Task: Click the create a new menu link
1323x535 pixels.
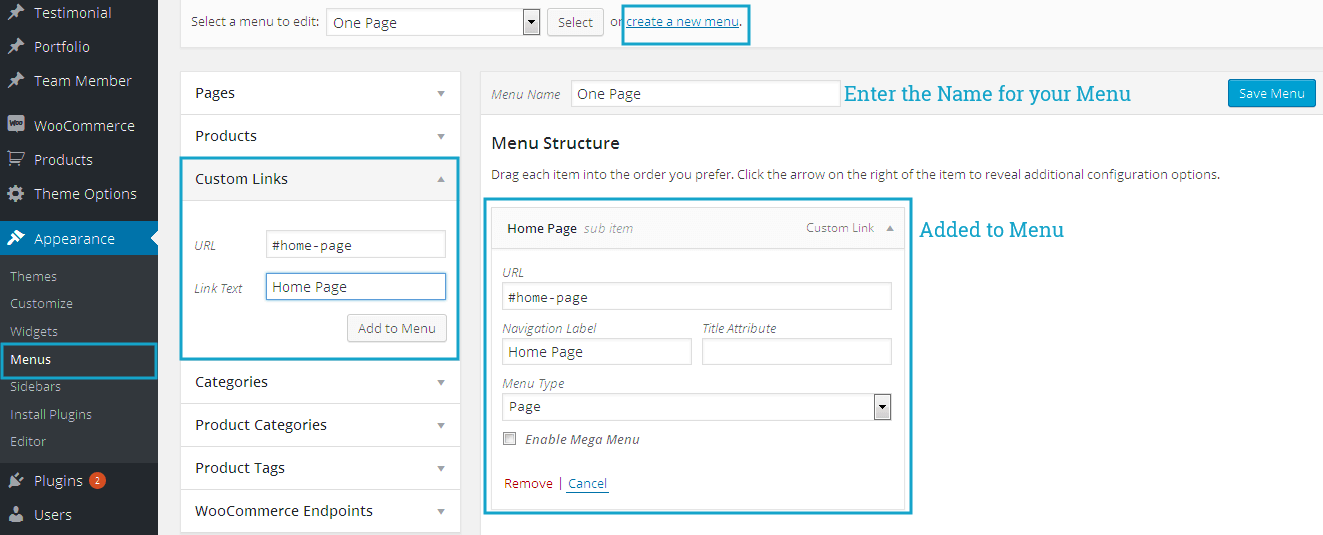Action: pyautogui.click(x=683, y=21)
